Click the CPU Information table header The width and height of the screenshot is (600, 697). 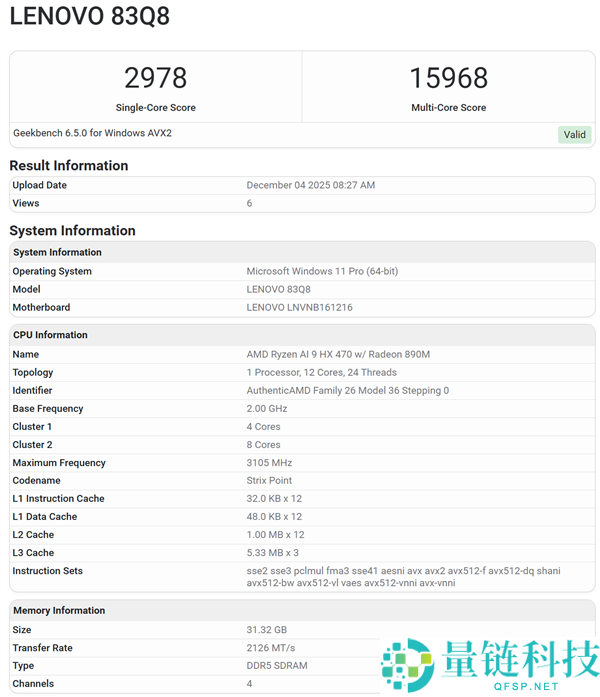click(x=302, y=335)
